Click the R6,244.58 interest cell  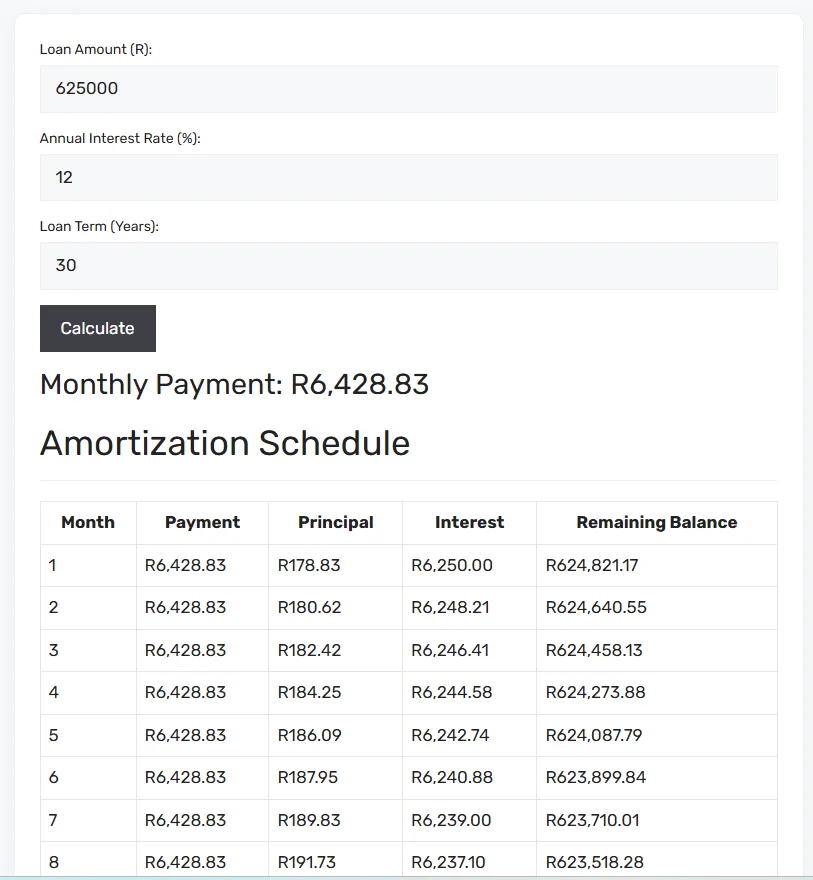(x=470, y=693)
